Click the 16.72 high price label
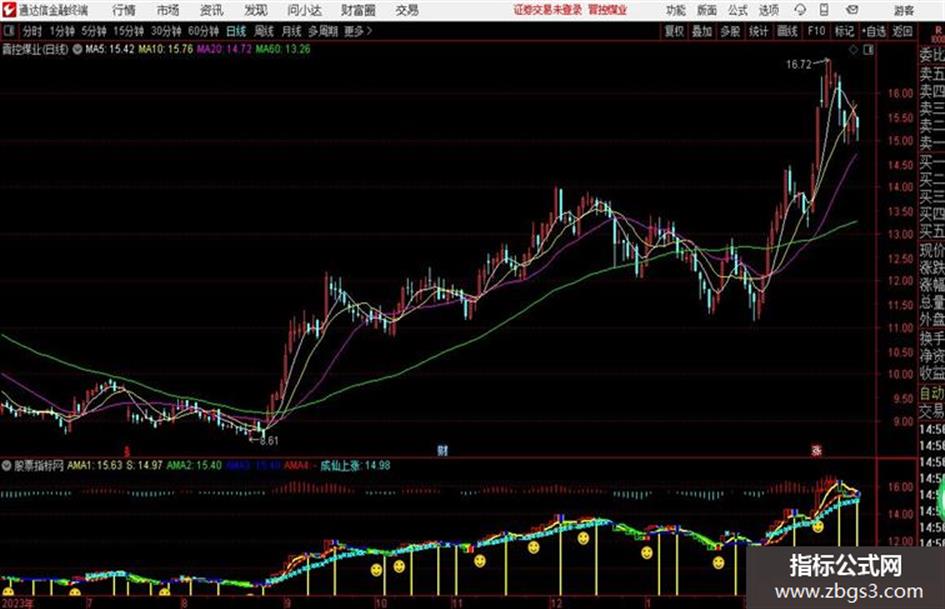Image resolution: width=945 pixels, height=609 pixels. (x=799, y=65)
